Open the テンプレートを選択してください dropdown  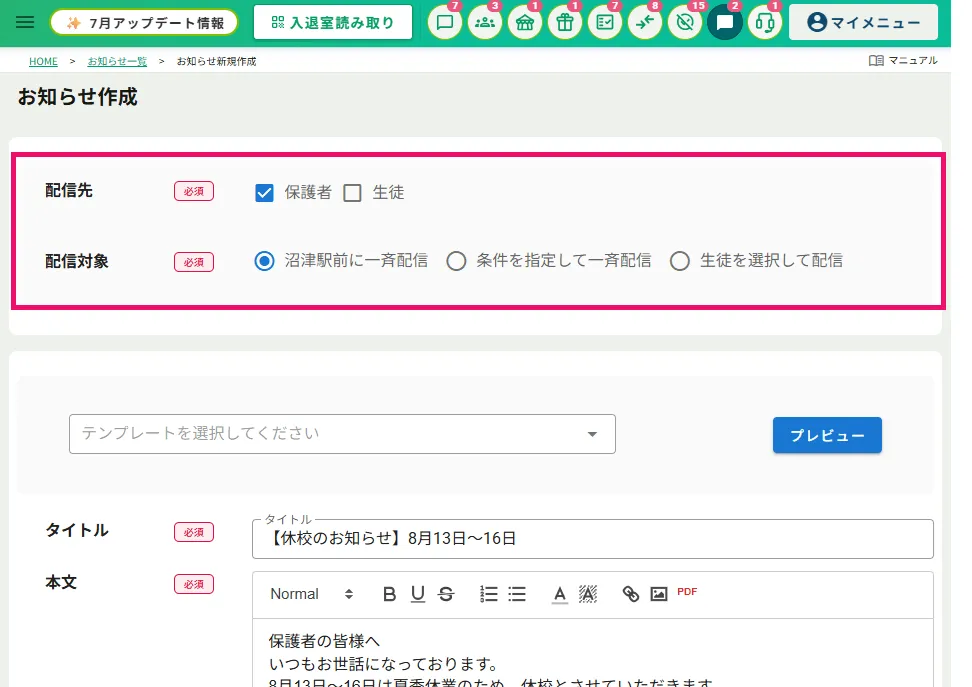pyautogui.click(x=342, y=434)
